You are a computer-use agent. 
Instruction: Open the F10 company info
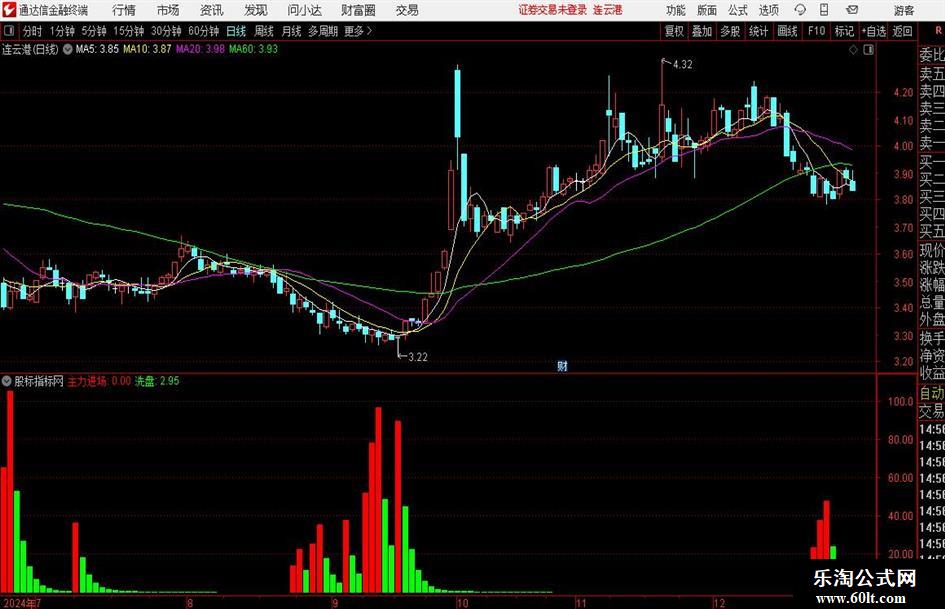(x=816, y=31)
